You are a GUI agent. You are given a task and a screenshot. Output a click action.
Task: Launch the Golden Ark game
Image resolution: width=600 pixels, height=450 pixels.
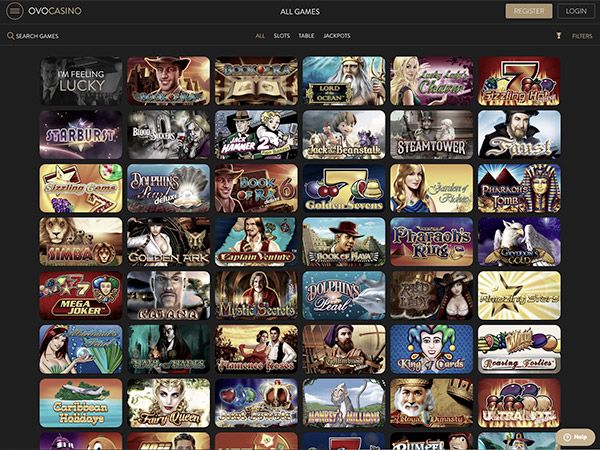[x=169, y=242]
